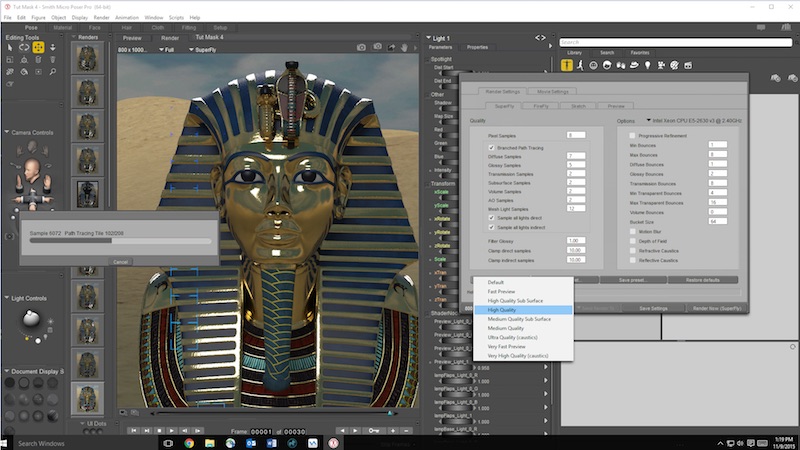Open the Figures library category icon
Viewport: 800px width, 450px height.
(567, 65)
